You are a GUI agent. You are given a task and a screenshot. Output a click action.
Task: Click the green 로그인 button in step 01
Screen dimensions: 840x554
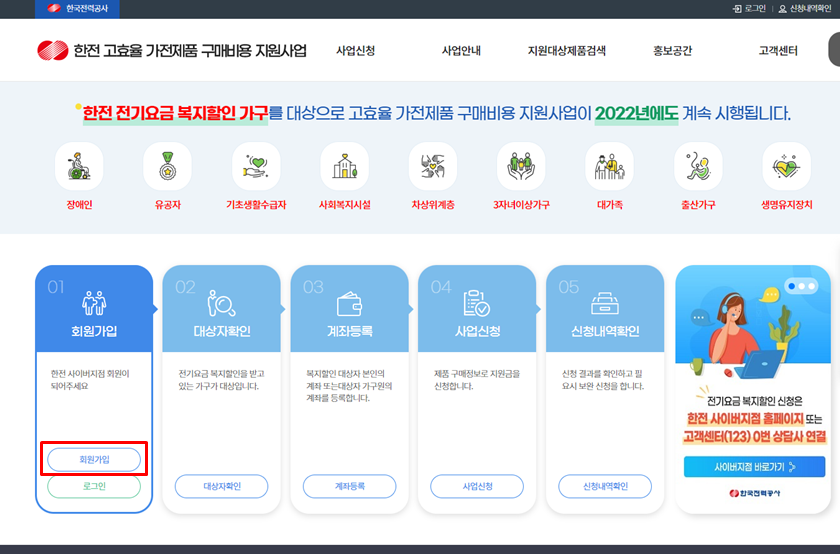[x=94, y=486]
